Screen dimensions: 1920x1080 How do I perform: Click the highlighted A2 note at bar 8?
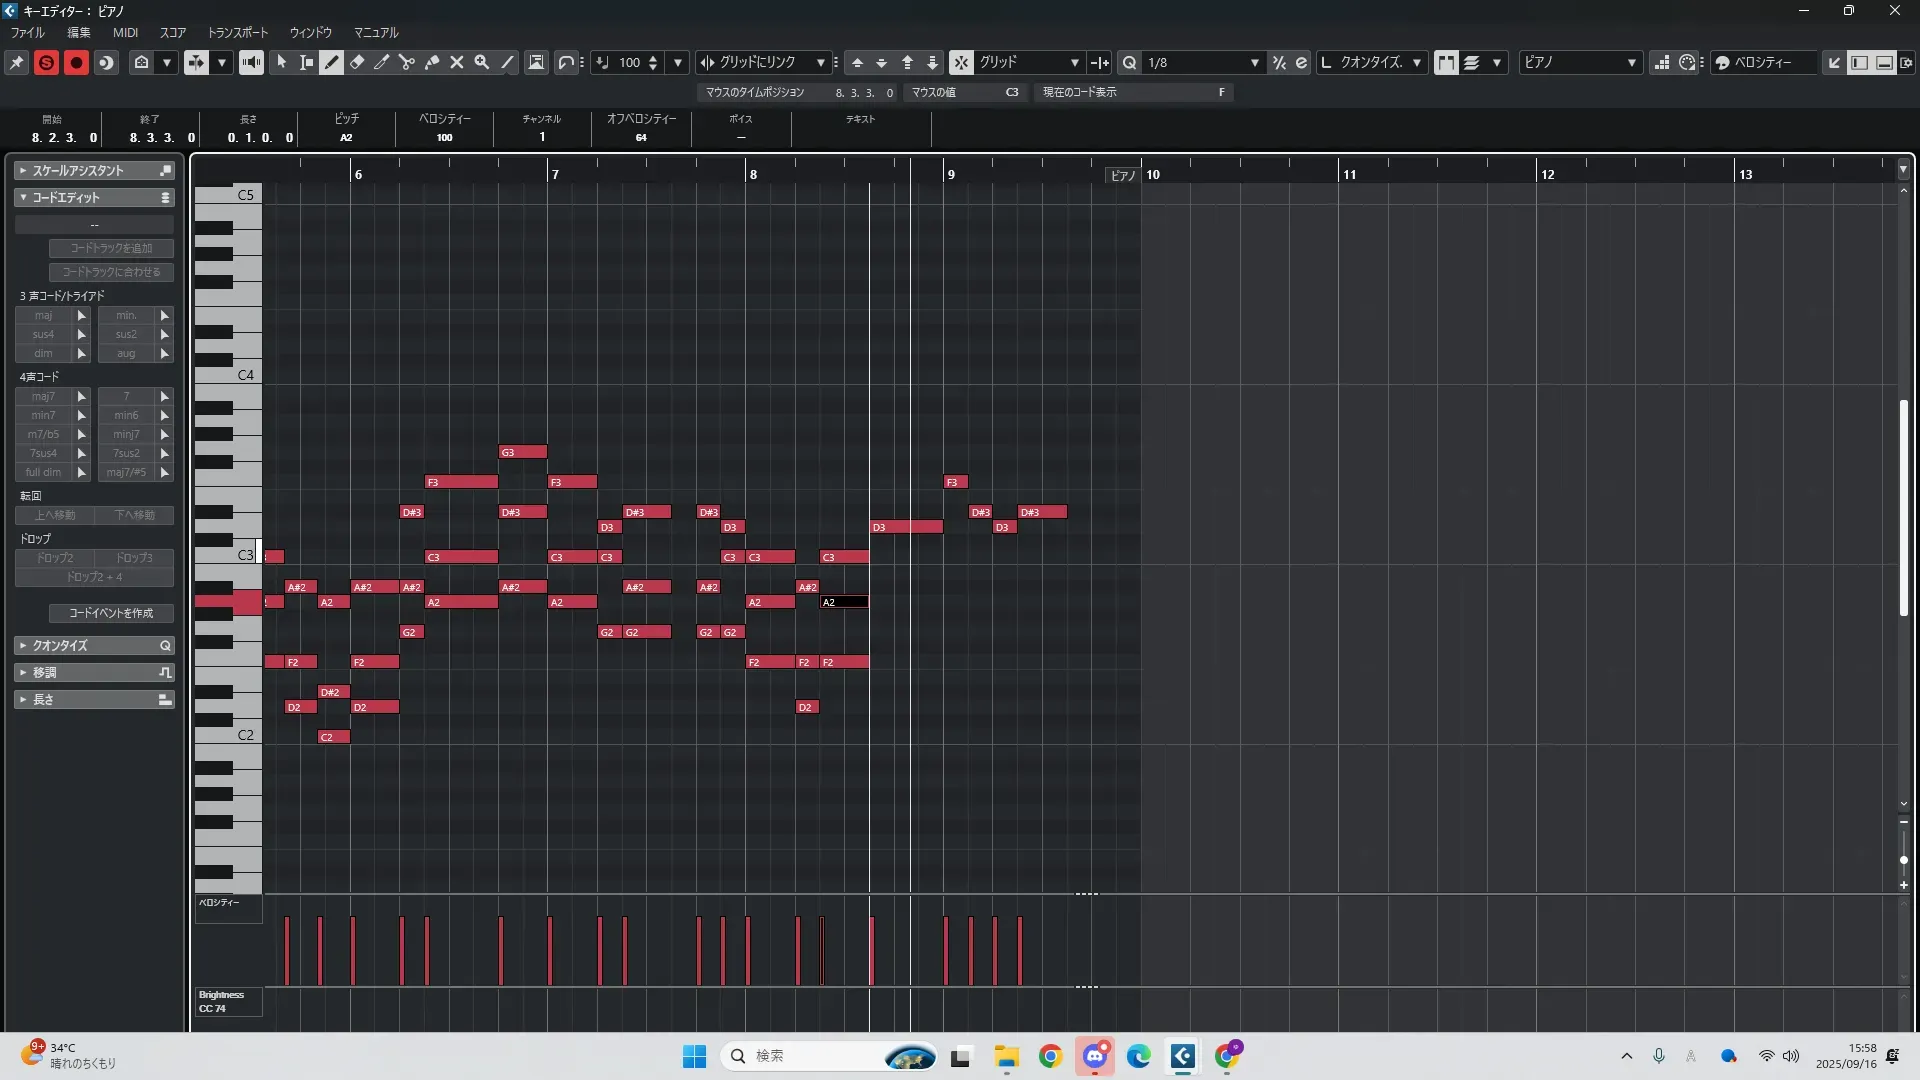pyautogui.click(x=844, y=602)
